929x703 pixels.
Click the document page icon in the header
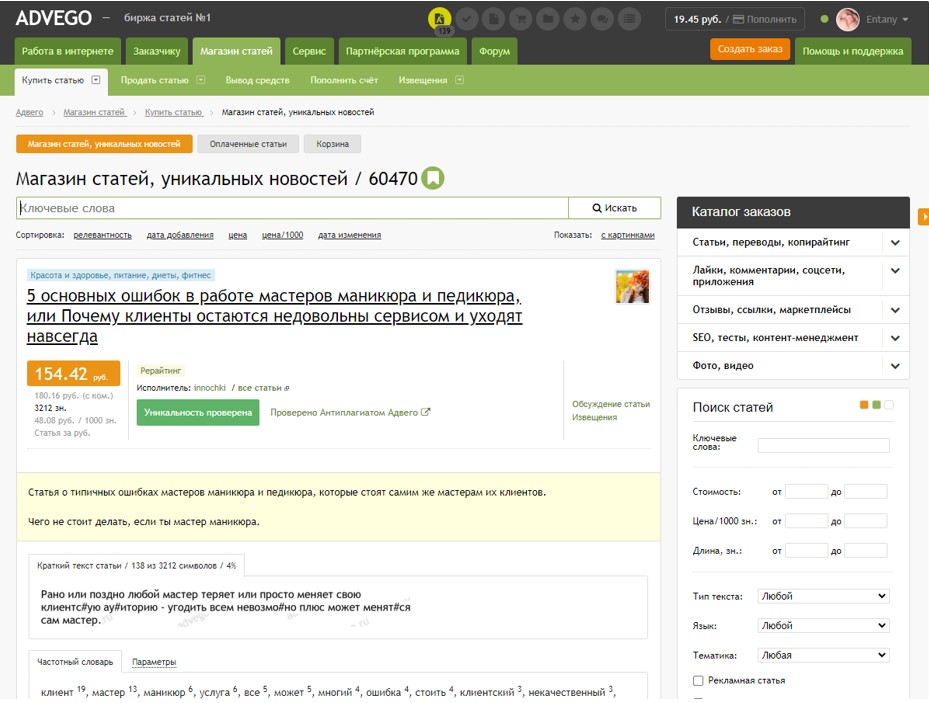[x=494, y=19]
